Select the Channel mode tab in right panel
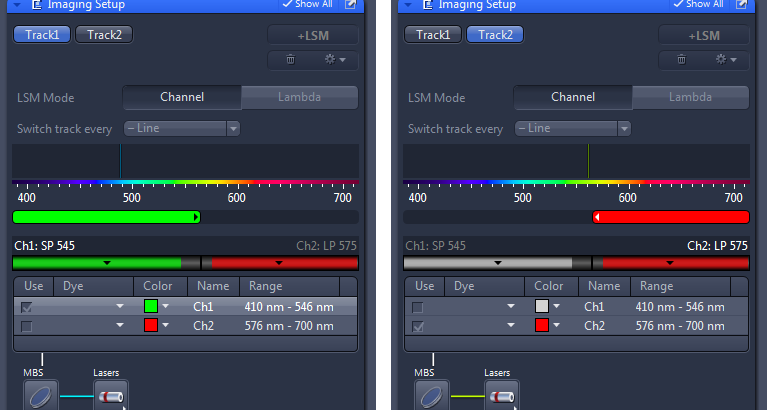Screen dimensions: 767x410 point(573,97)
